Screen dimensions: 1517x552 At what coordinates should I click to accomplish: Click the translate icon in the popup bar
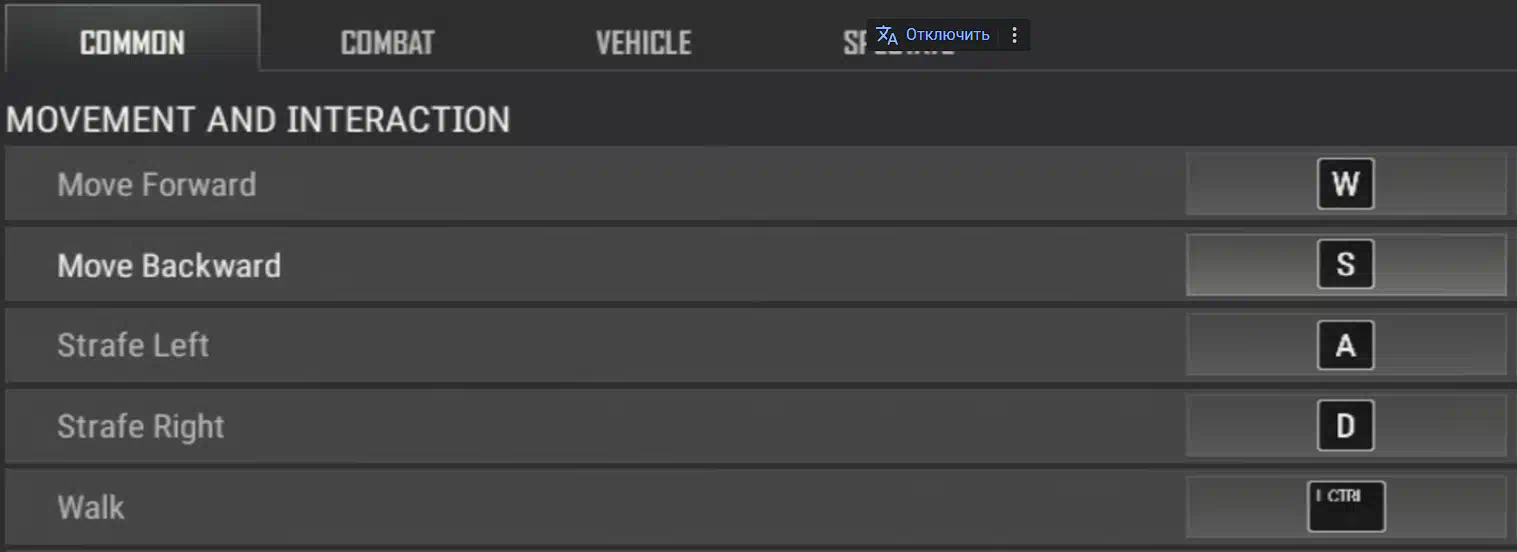click(x=886, y=35)
